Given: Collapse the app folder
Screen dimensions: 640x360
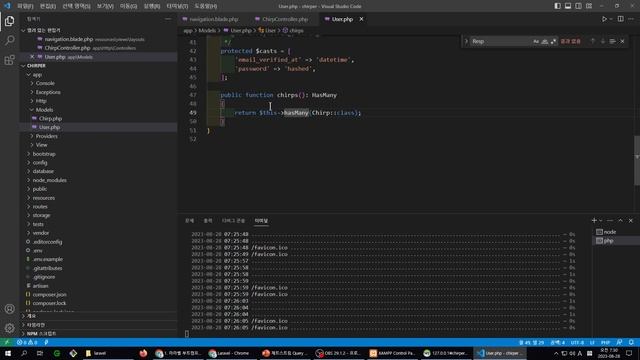Looking at the screenshot, I should 29,75.
